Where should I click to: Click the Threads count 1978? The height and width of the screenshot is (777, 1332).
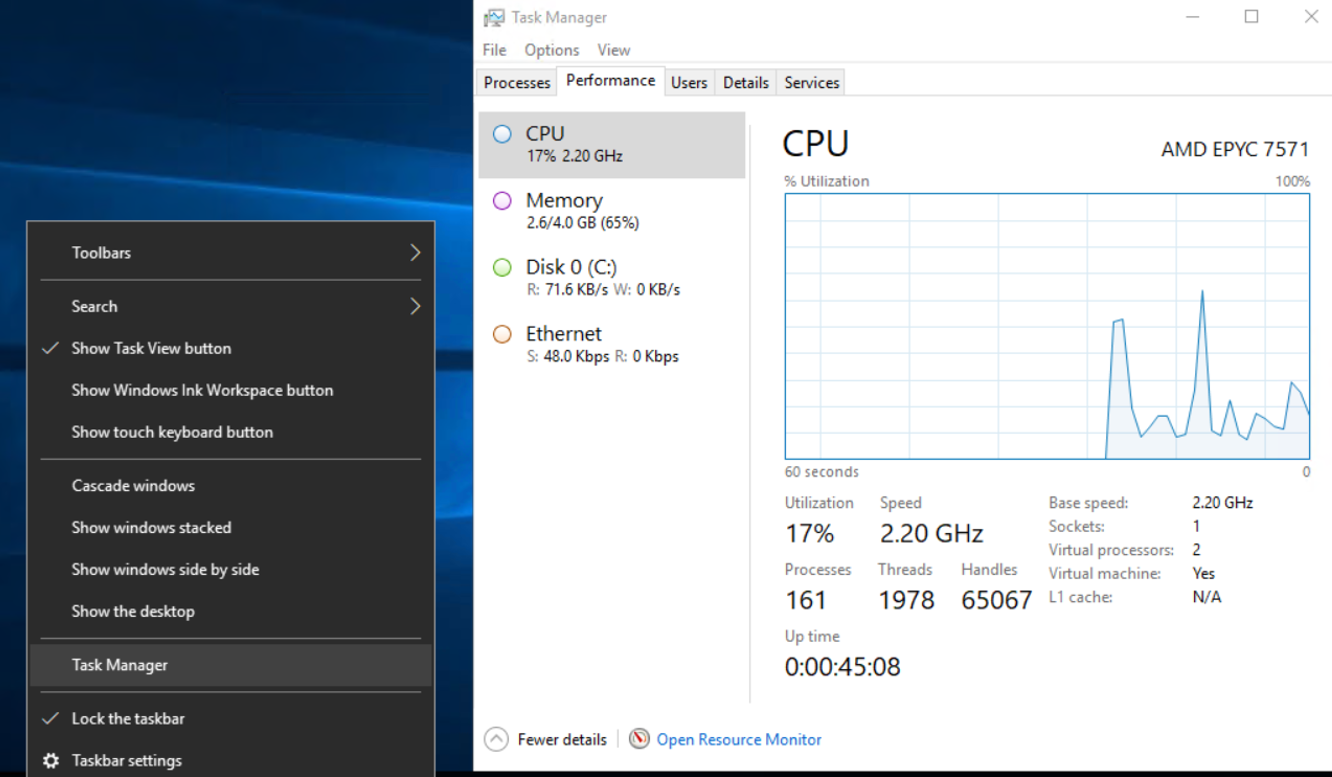(x=906, y=600)
